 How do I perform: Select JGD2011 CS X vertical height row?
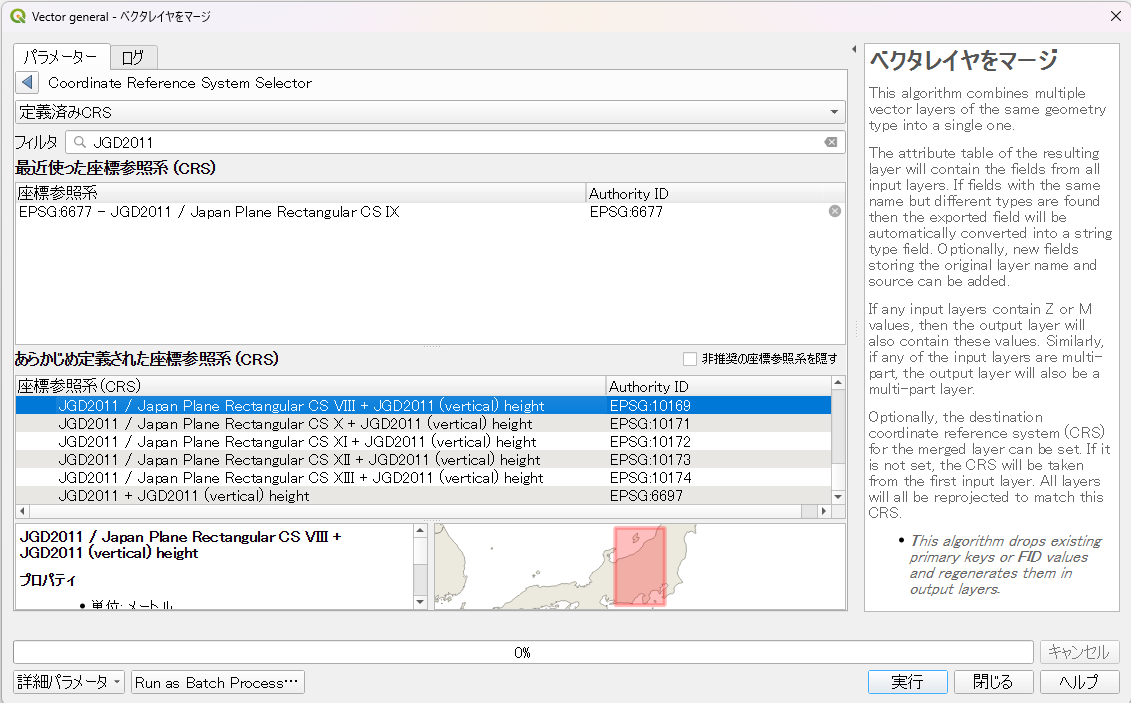tap(423, 423)
